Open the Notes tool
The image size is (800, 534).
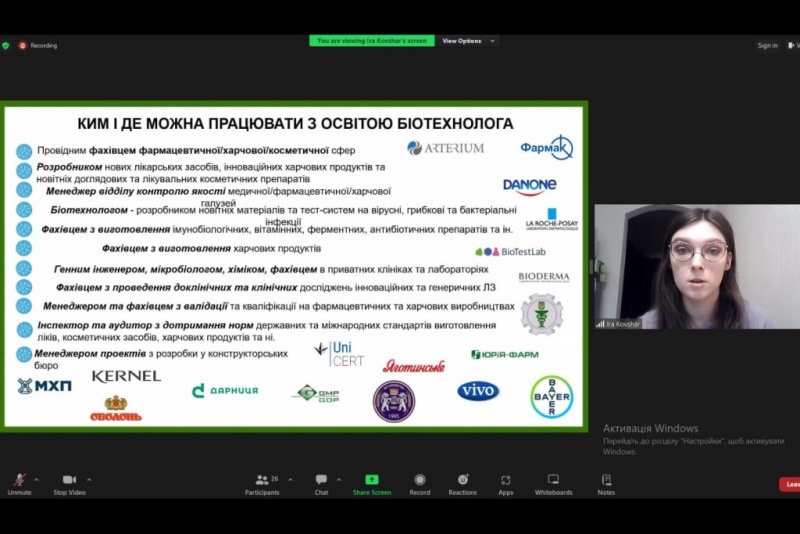pos(606,484)
